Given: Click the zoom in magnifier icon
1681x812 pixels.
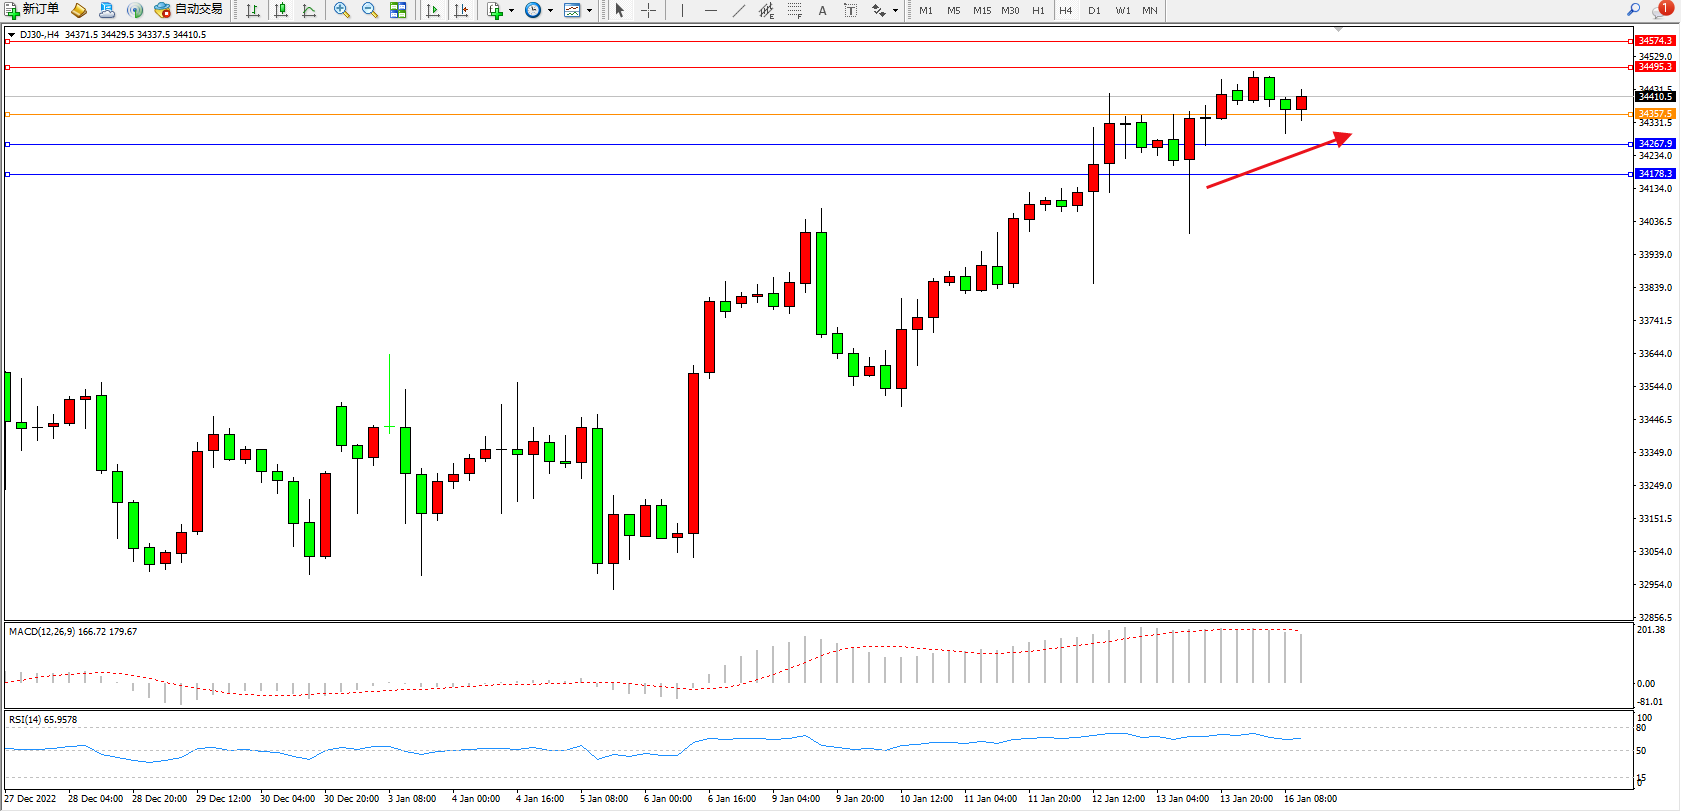Looking at the screenshot, I should [x=342, y=10].
